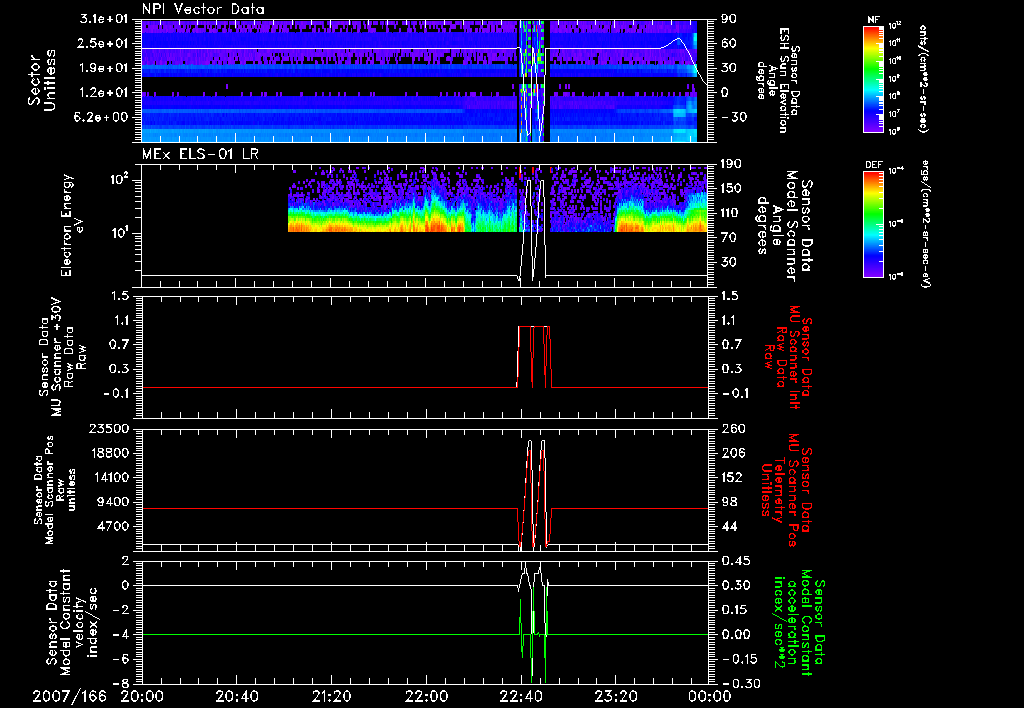
Task: Click the 21:20 time axis label
Action: pos(332,697)
